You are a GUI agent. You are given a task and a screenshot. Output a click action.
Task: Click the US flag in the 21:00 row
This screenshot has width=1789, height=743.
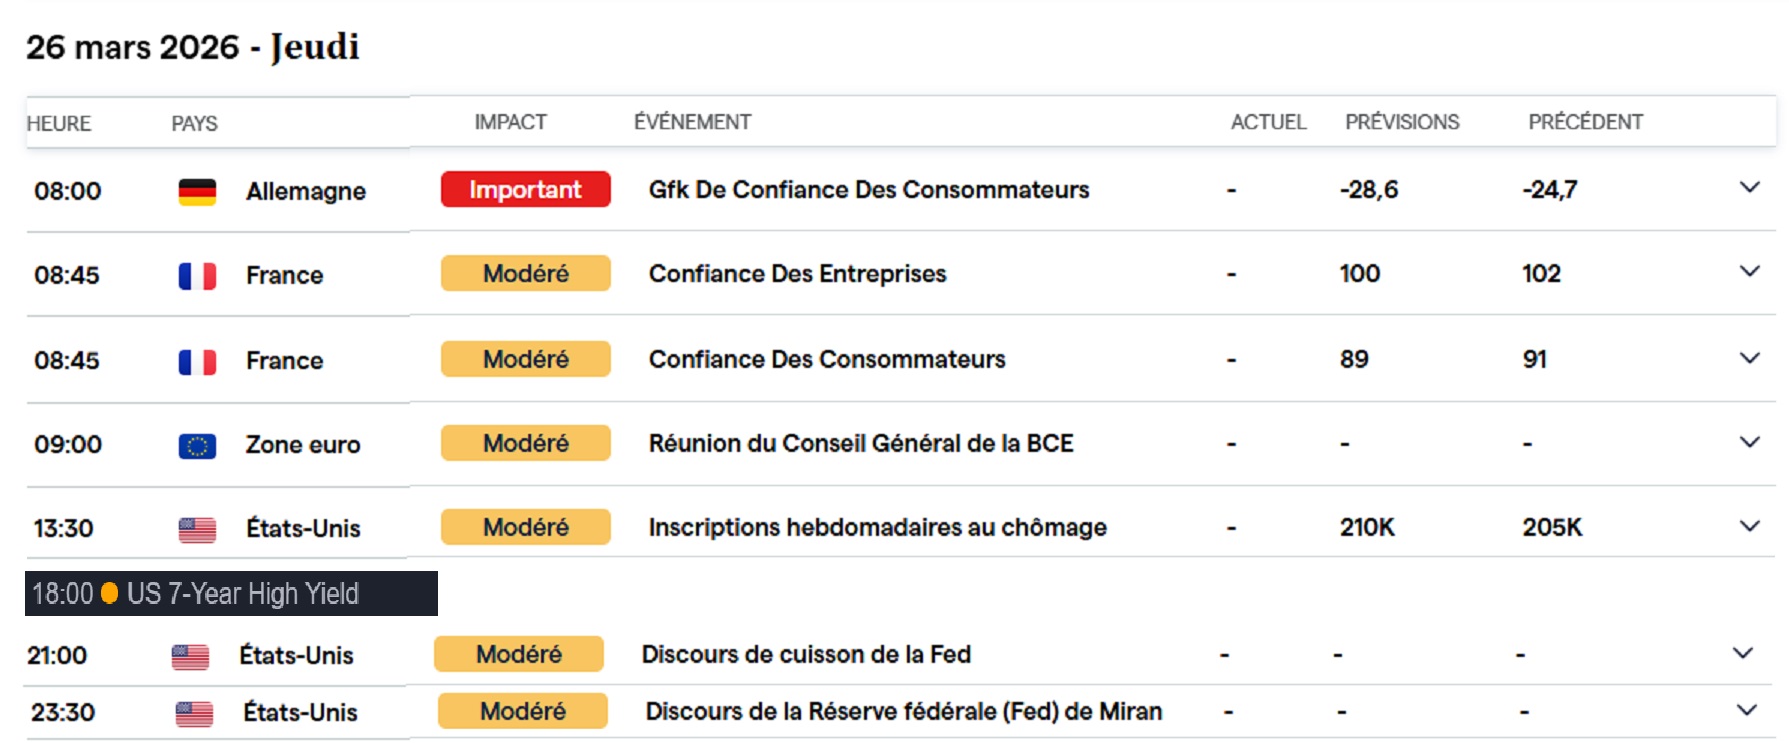tap(190, 657)
